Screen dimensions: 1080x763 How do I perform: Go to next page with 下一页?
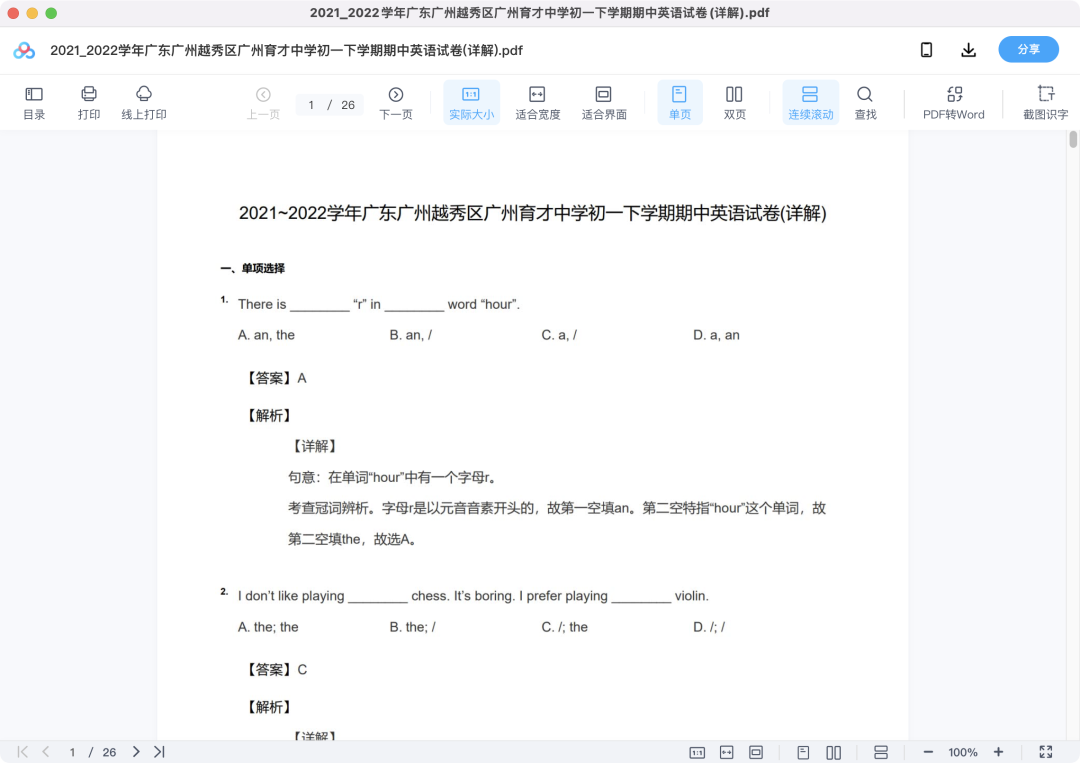pyautogui.click(x=395, y=103)
